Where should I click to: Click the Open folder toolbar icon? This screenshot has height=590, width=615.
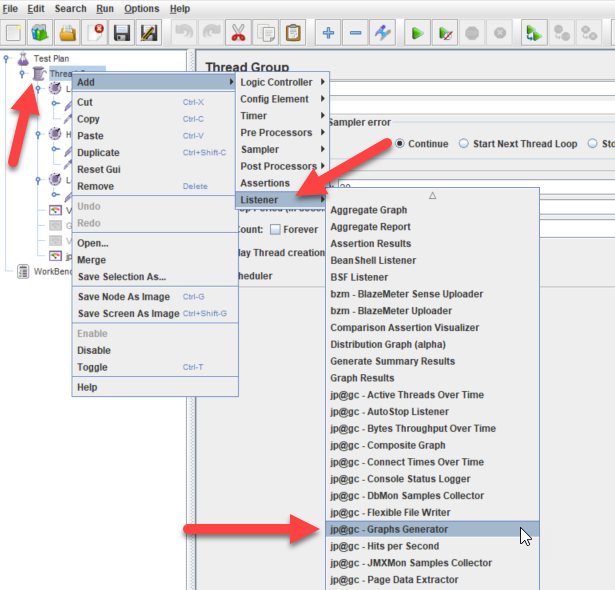point(67,33)
